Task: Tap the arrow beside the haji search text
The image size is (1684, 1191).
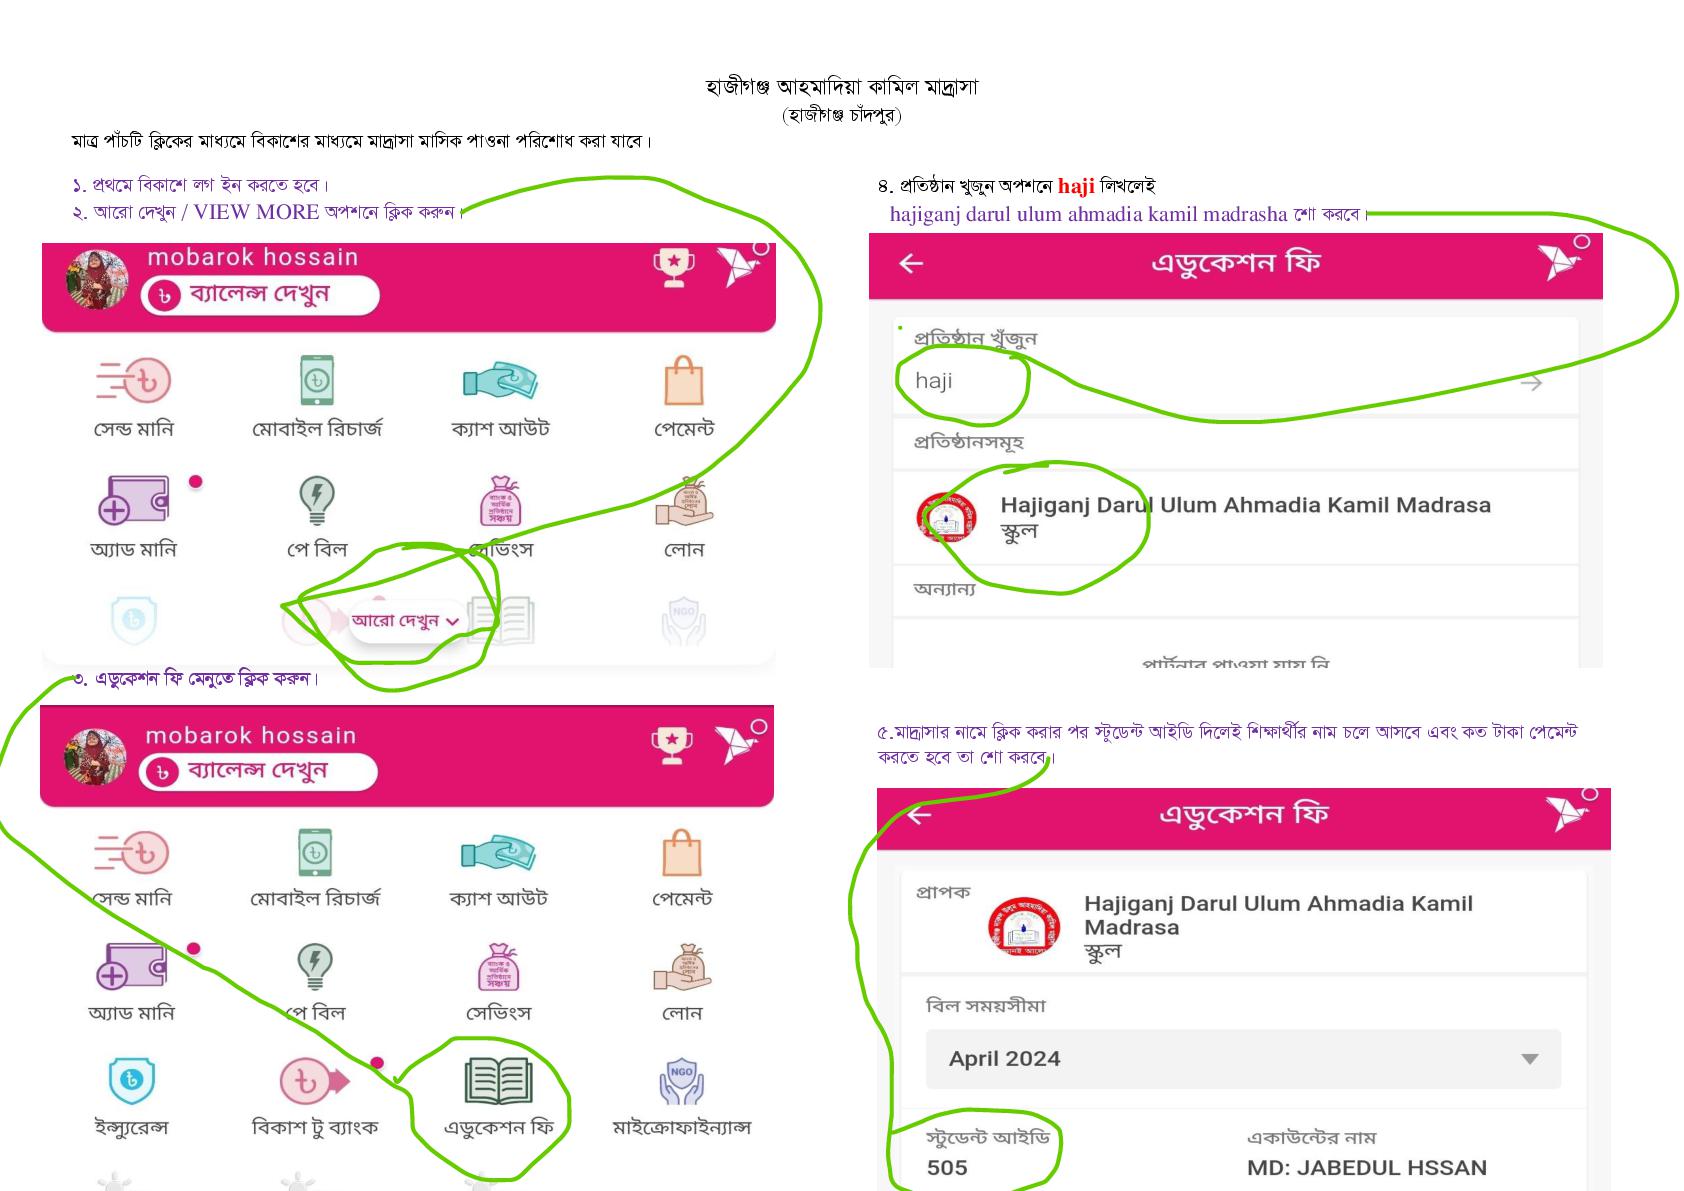Action: pyautogui.click(x=1530, y=382)
